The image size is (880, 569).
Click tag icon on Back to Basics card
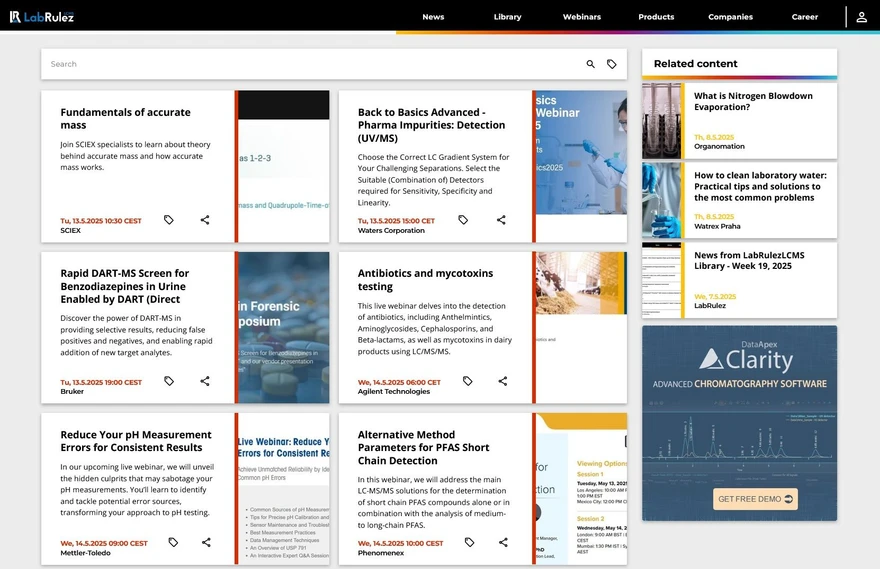click(463, 220)
